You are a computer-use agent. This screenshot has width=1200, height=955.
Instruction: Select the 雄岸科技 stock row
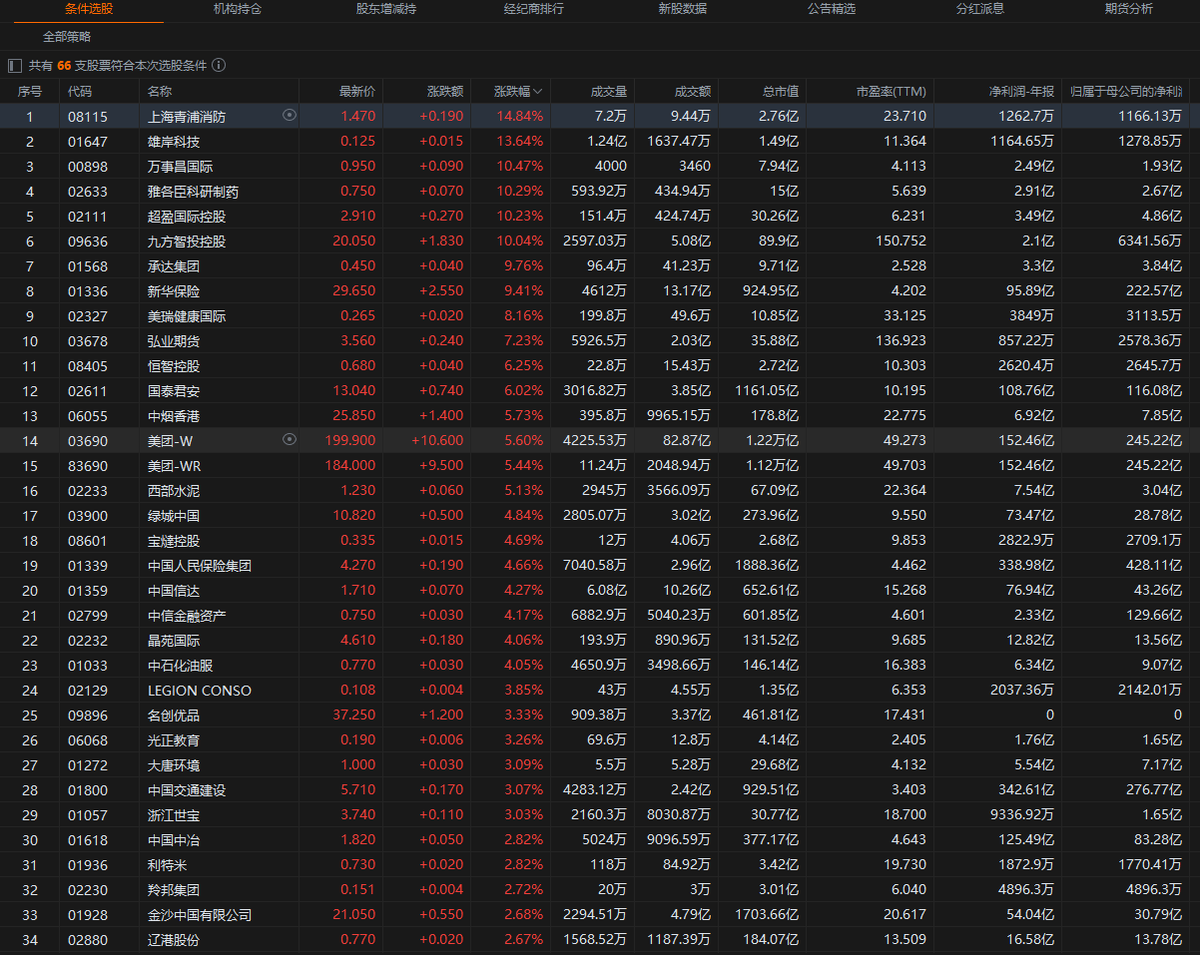pyautogui.click(x=600, y=141)
